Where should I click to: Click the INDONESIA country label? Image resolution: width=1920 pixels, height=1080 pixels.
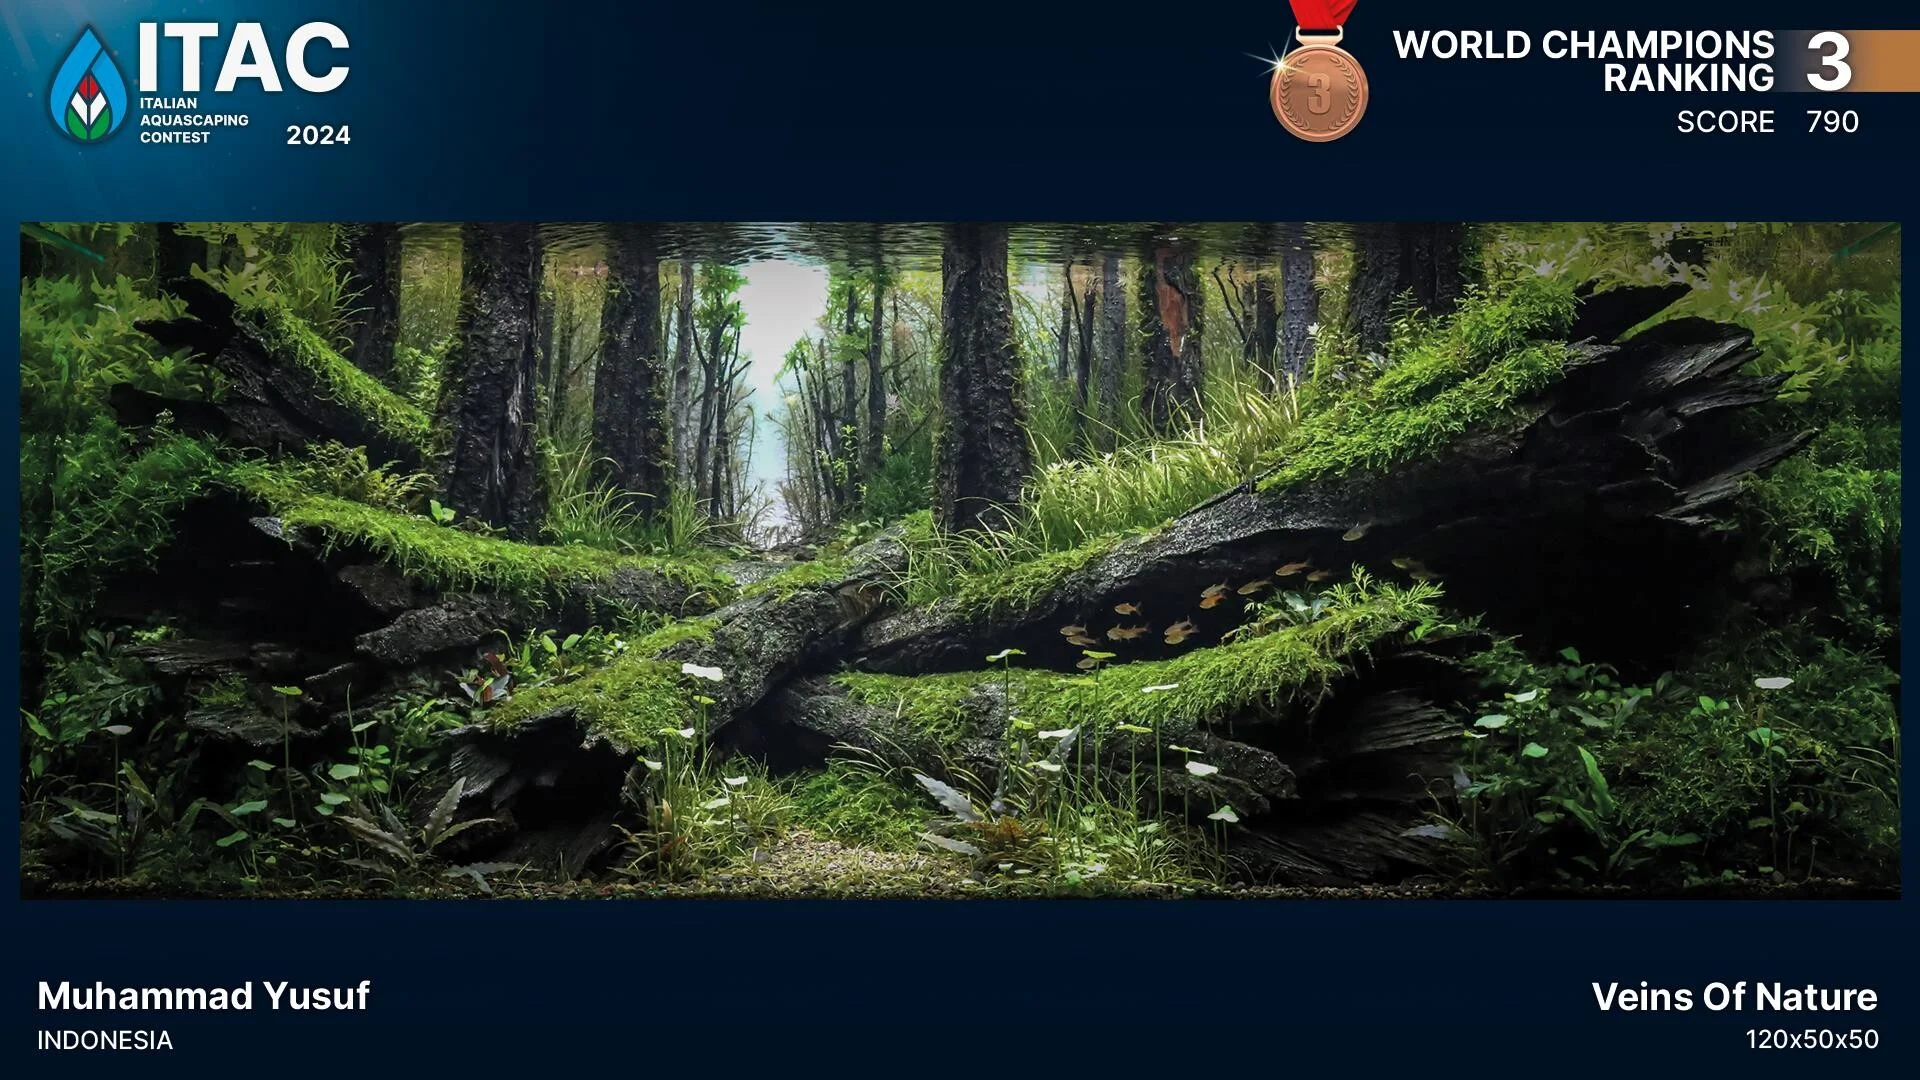tap(105, 1041)
